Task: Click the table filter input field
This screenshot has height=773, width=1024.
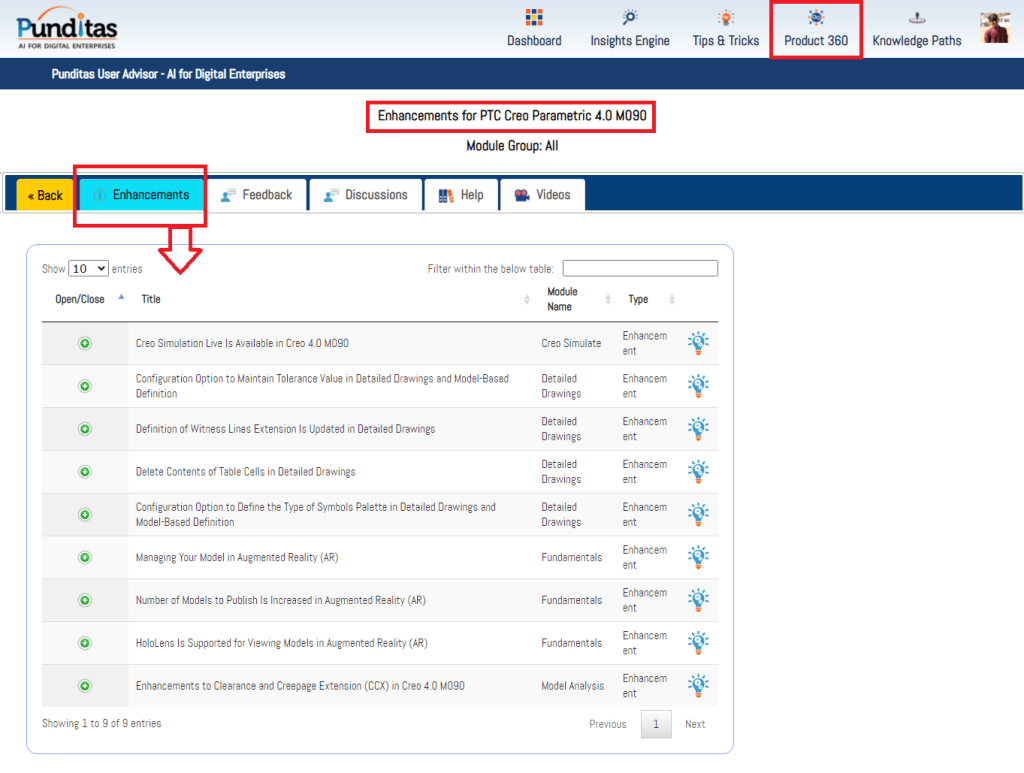Action: 640,268
